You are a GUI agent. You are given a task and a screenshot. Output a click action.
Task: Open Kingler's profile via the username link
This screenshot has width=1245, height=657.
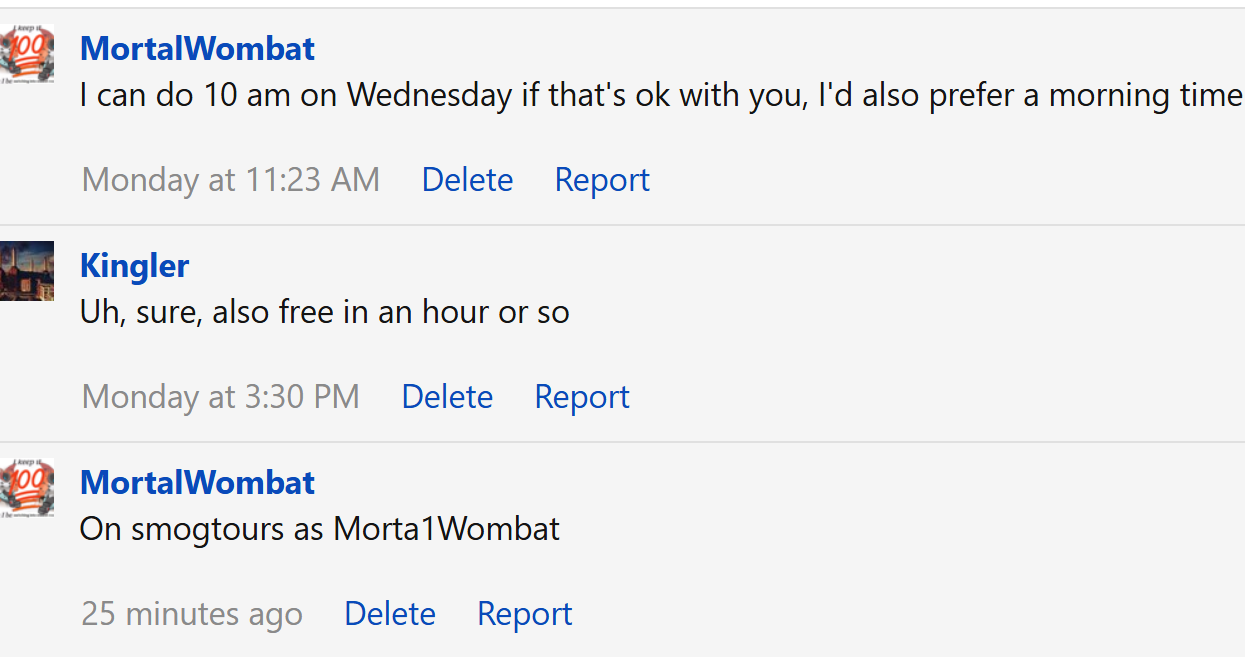[x=134, y=265]
